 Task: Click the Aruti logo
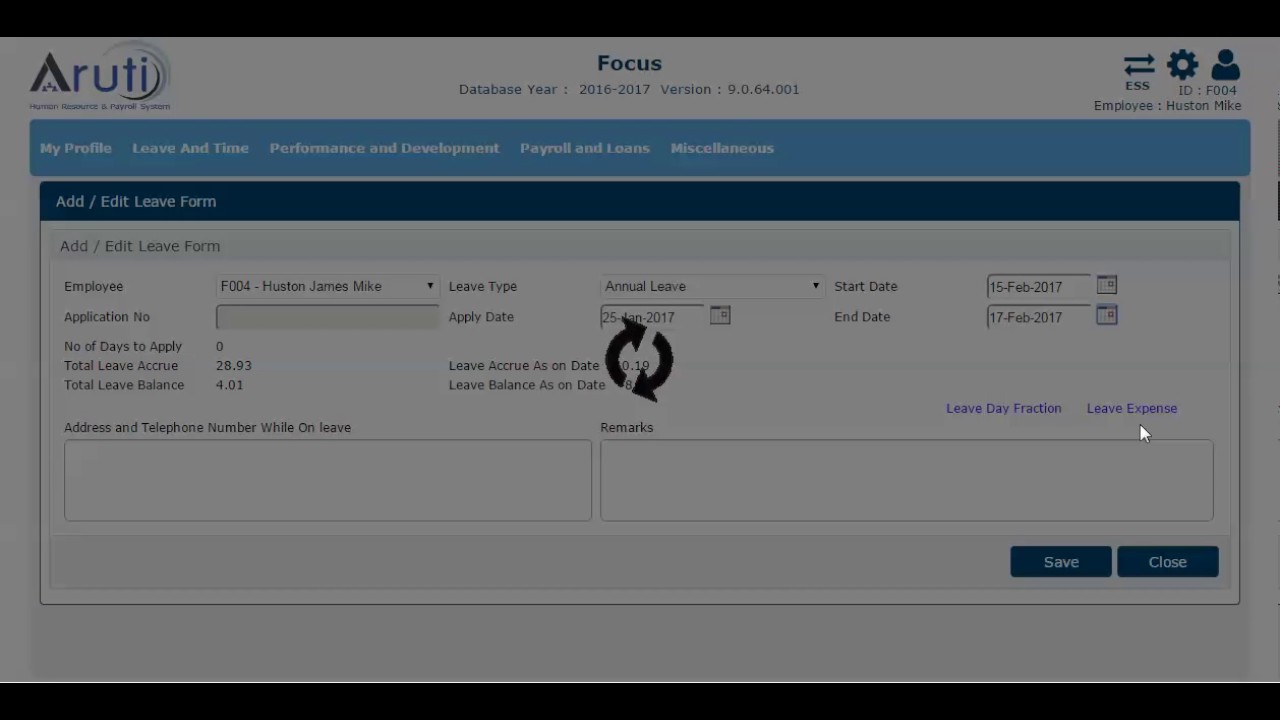tap(100, 76)
